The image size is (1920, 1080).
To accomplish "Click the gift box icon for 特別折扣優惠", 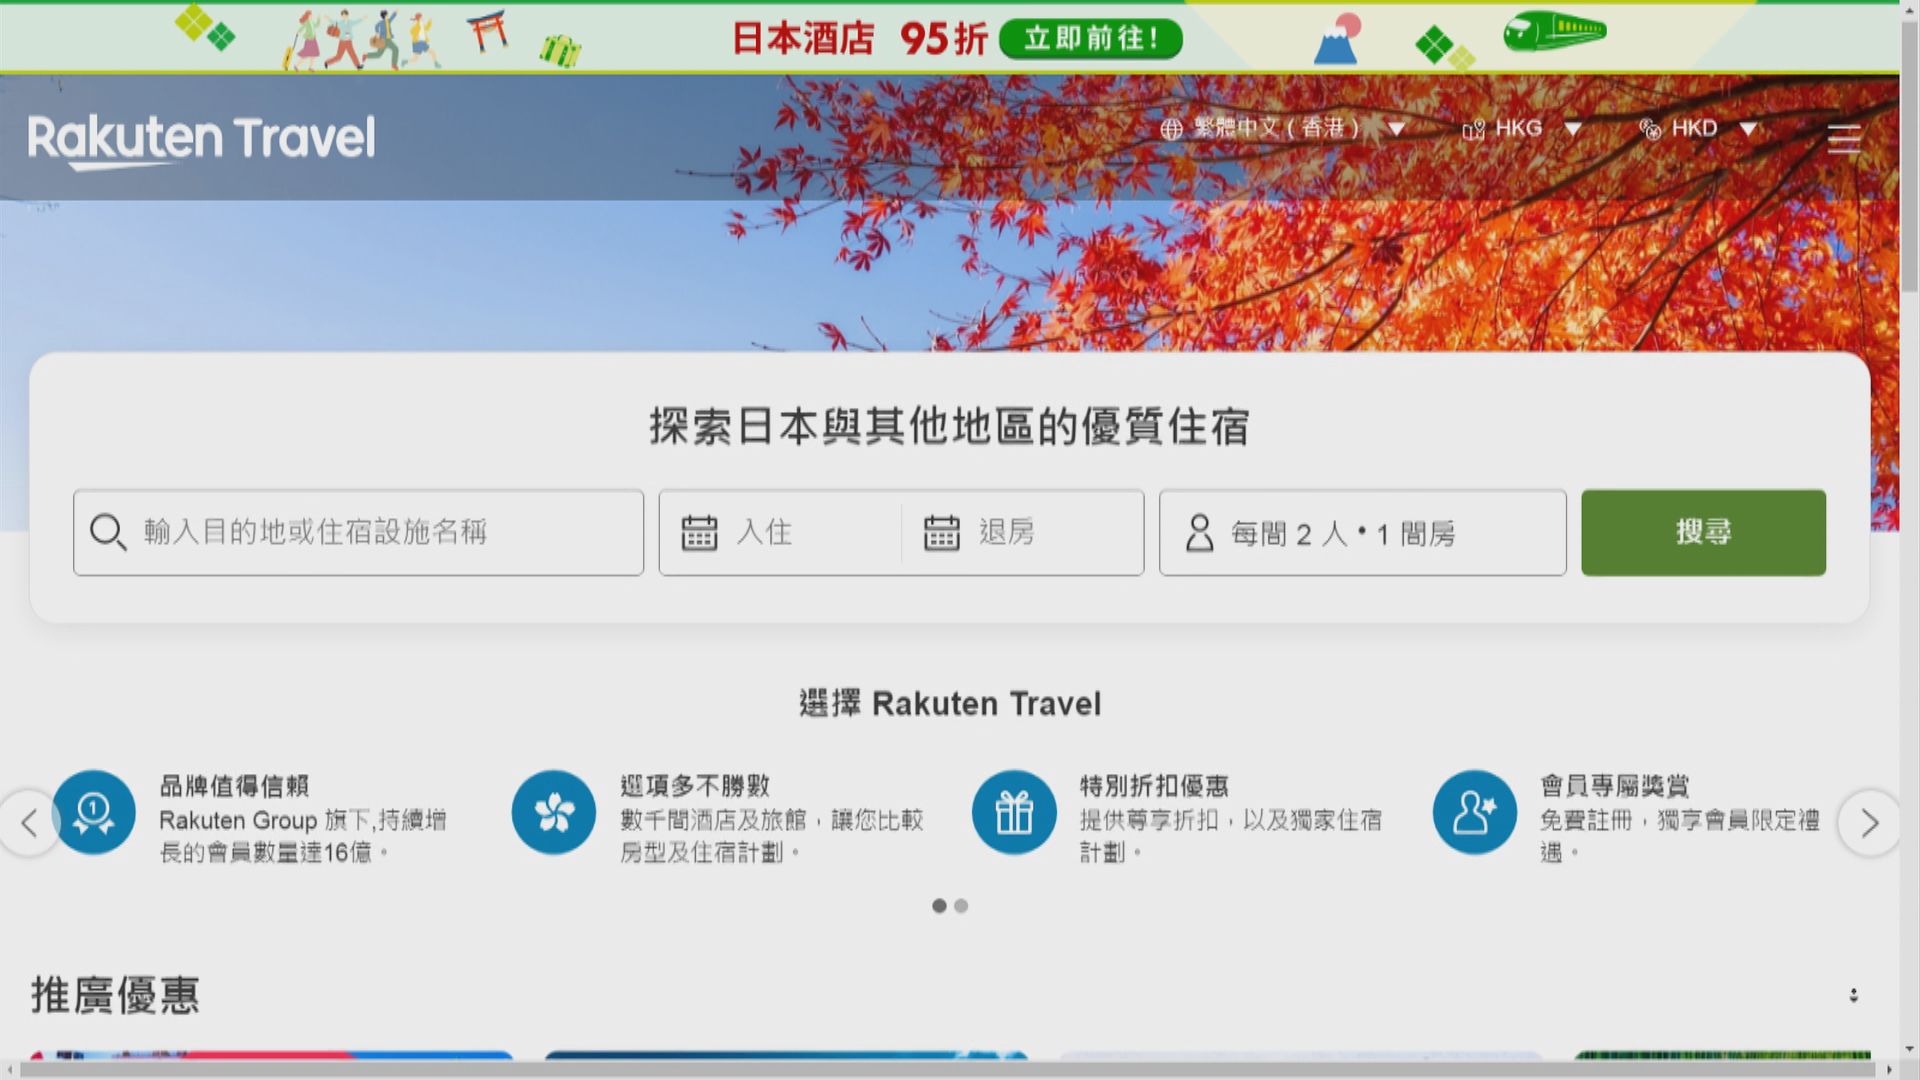I will click(x=1014, y=812).
